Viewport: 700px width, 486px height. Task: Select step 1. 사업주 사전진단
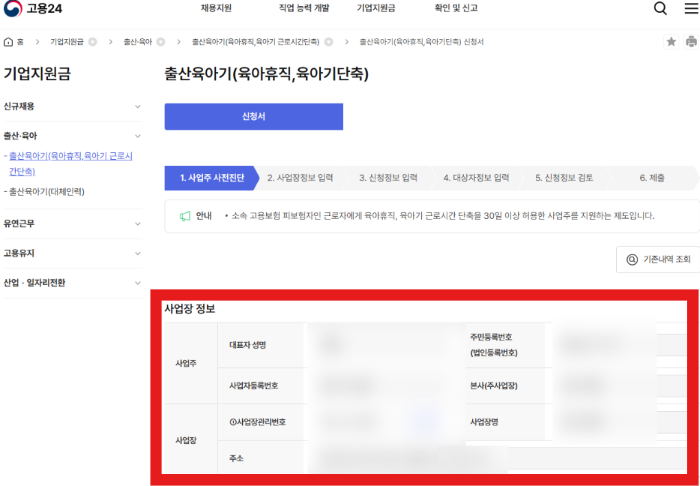[x=212, y=178]
